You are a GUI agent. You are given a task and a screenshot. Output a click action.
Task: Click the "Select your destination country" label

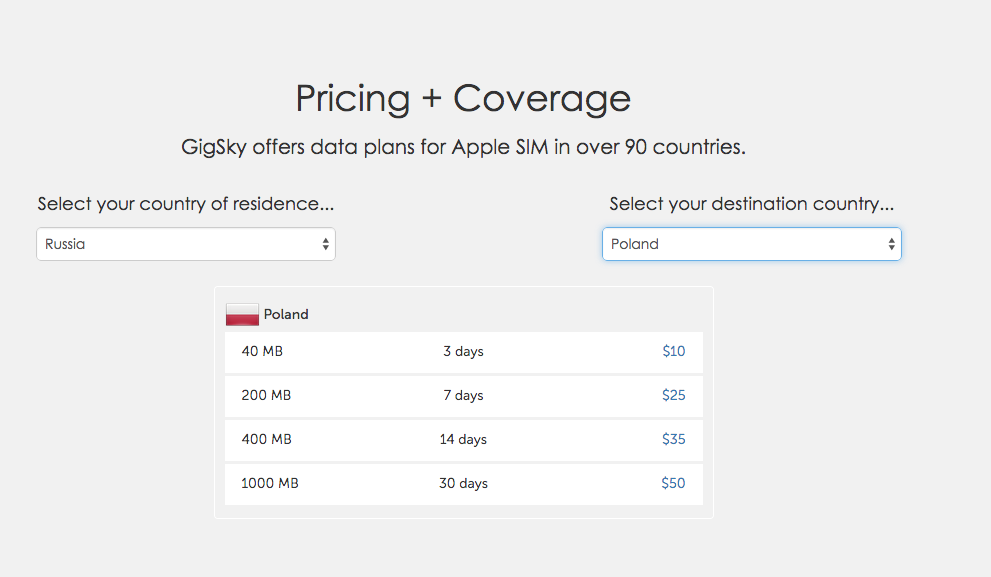tap(751, 204)
